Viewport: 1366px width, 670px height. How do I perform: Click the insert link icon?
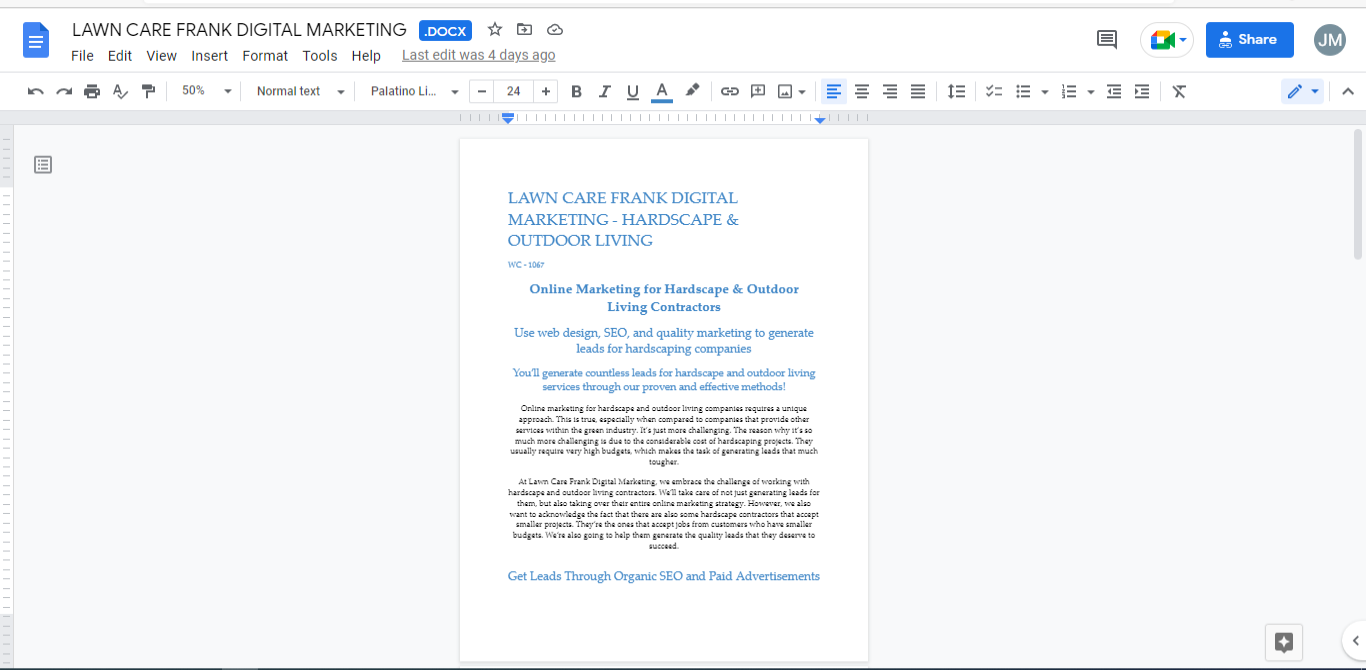tap(730, 91)
